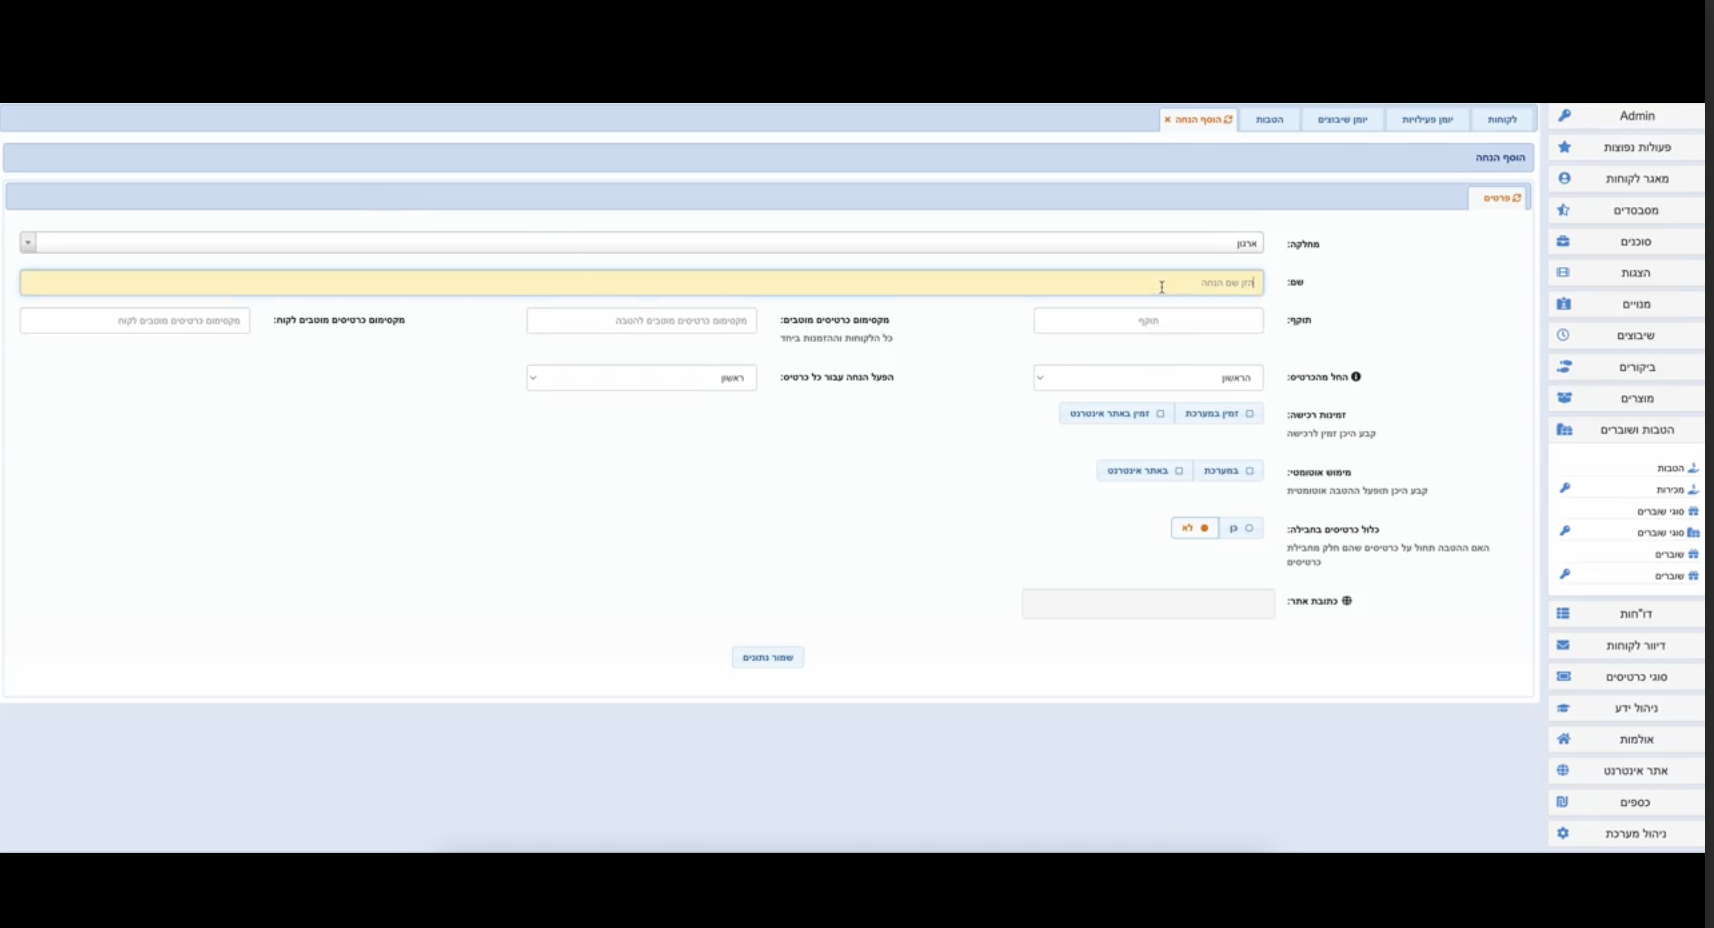Click the refresh icon on the הוסף הנחה tab
This screenshot has height=928, width=1714.
coord(1228,119)
